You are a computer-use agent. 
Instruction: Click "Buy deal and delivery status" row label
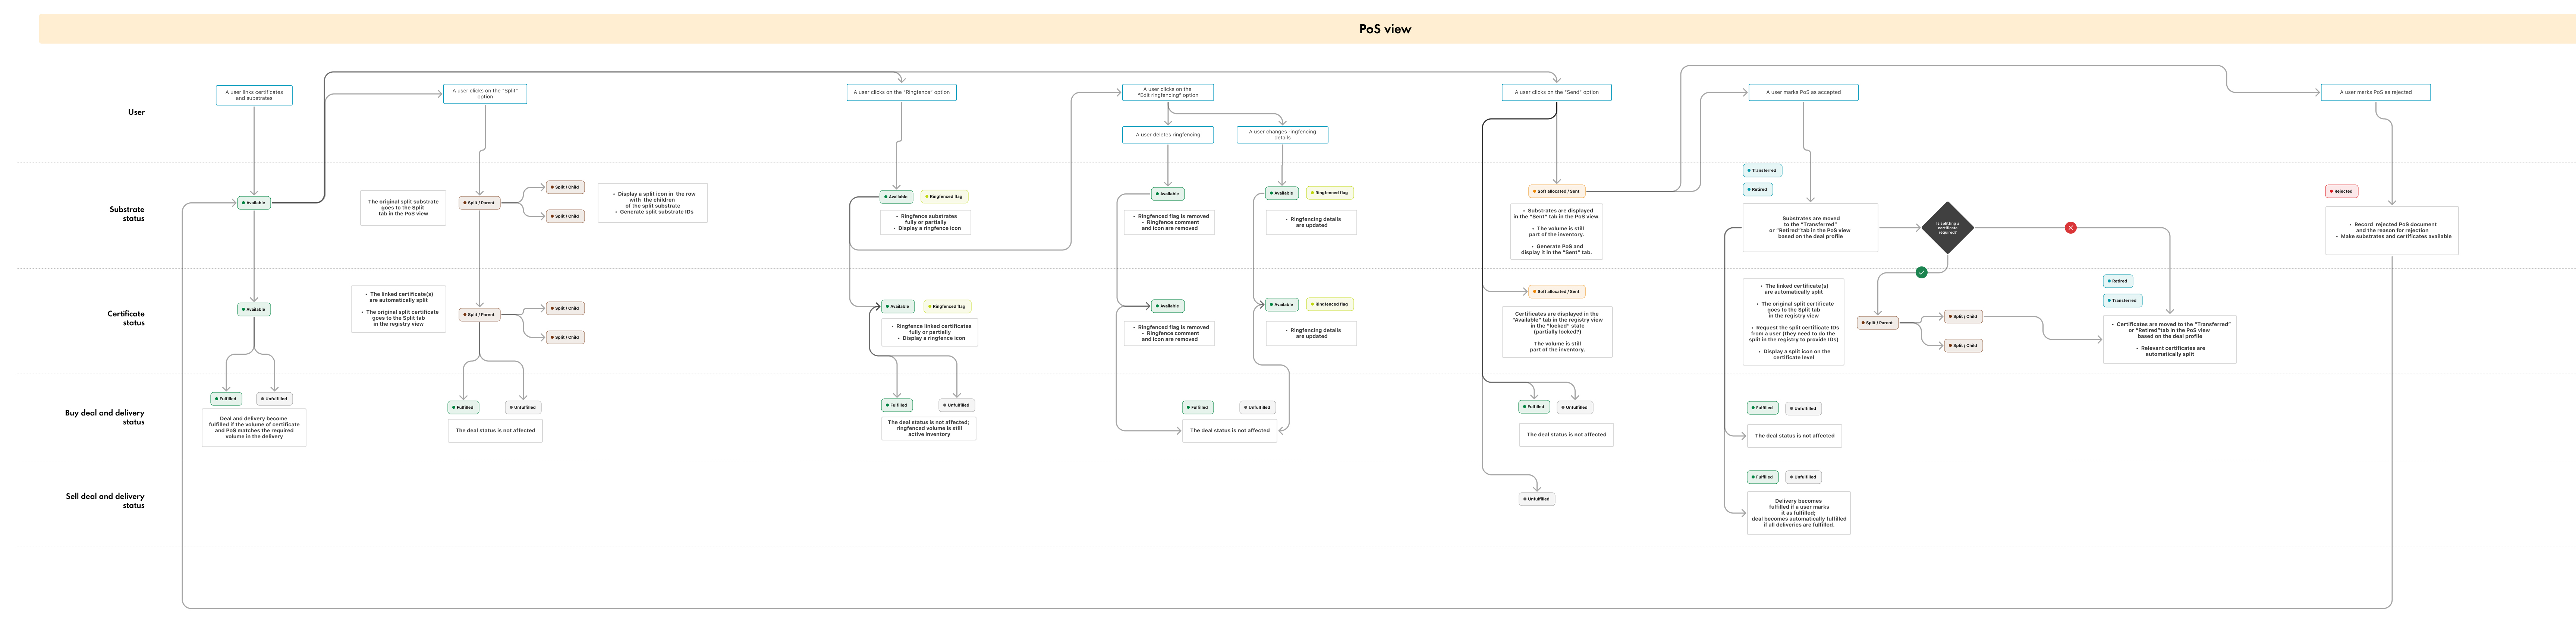[105, 417]
